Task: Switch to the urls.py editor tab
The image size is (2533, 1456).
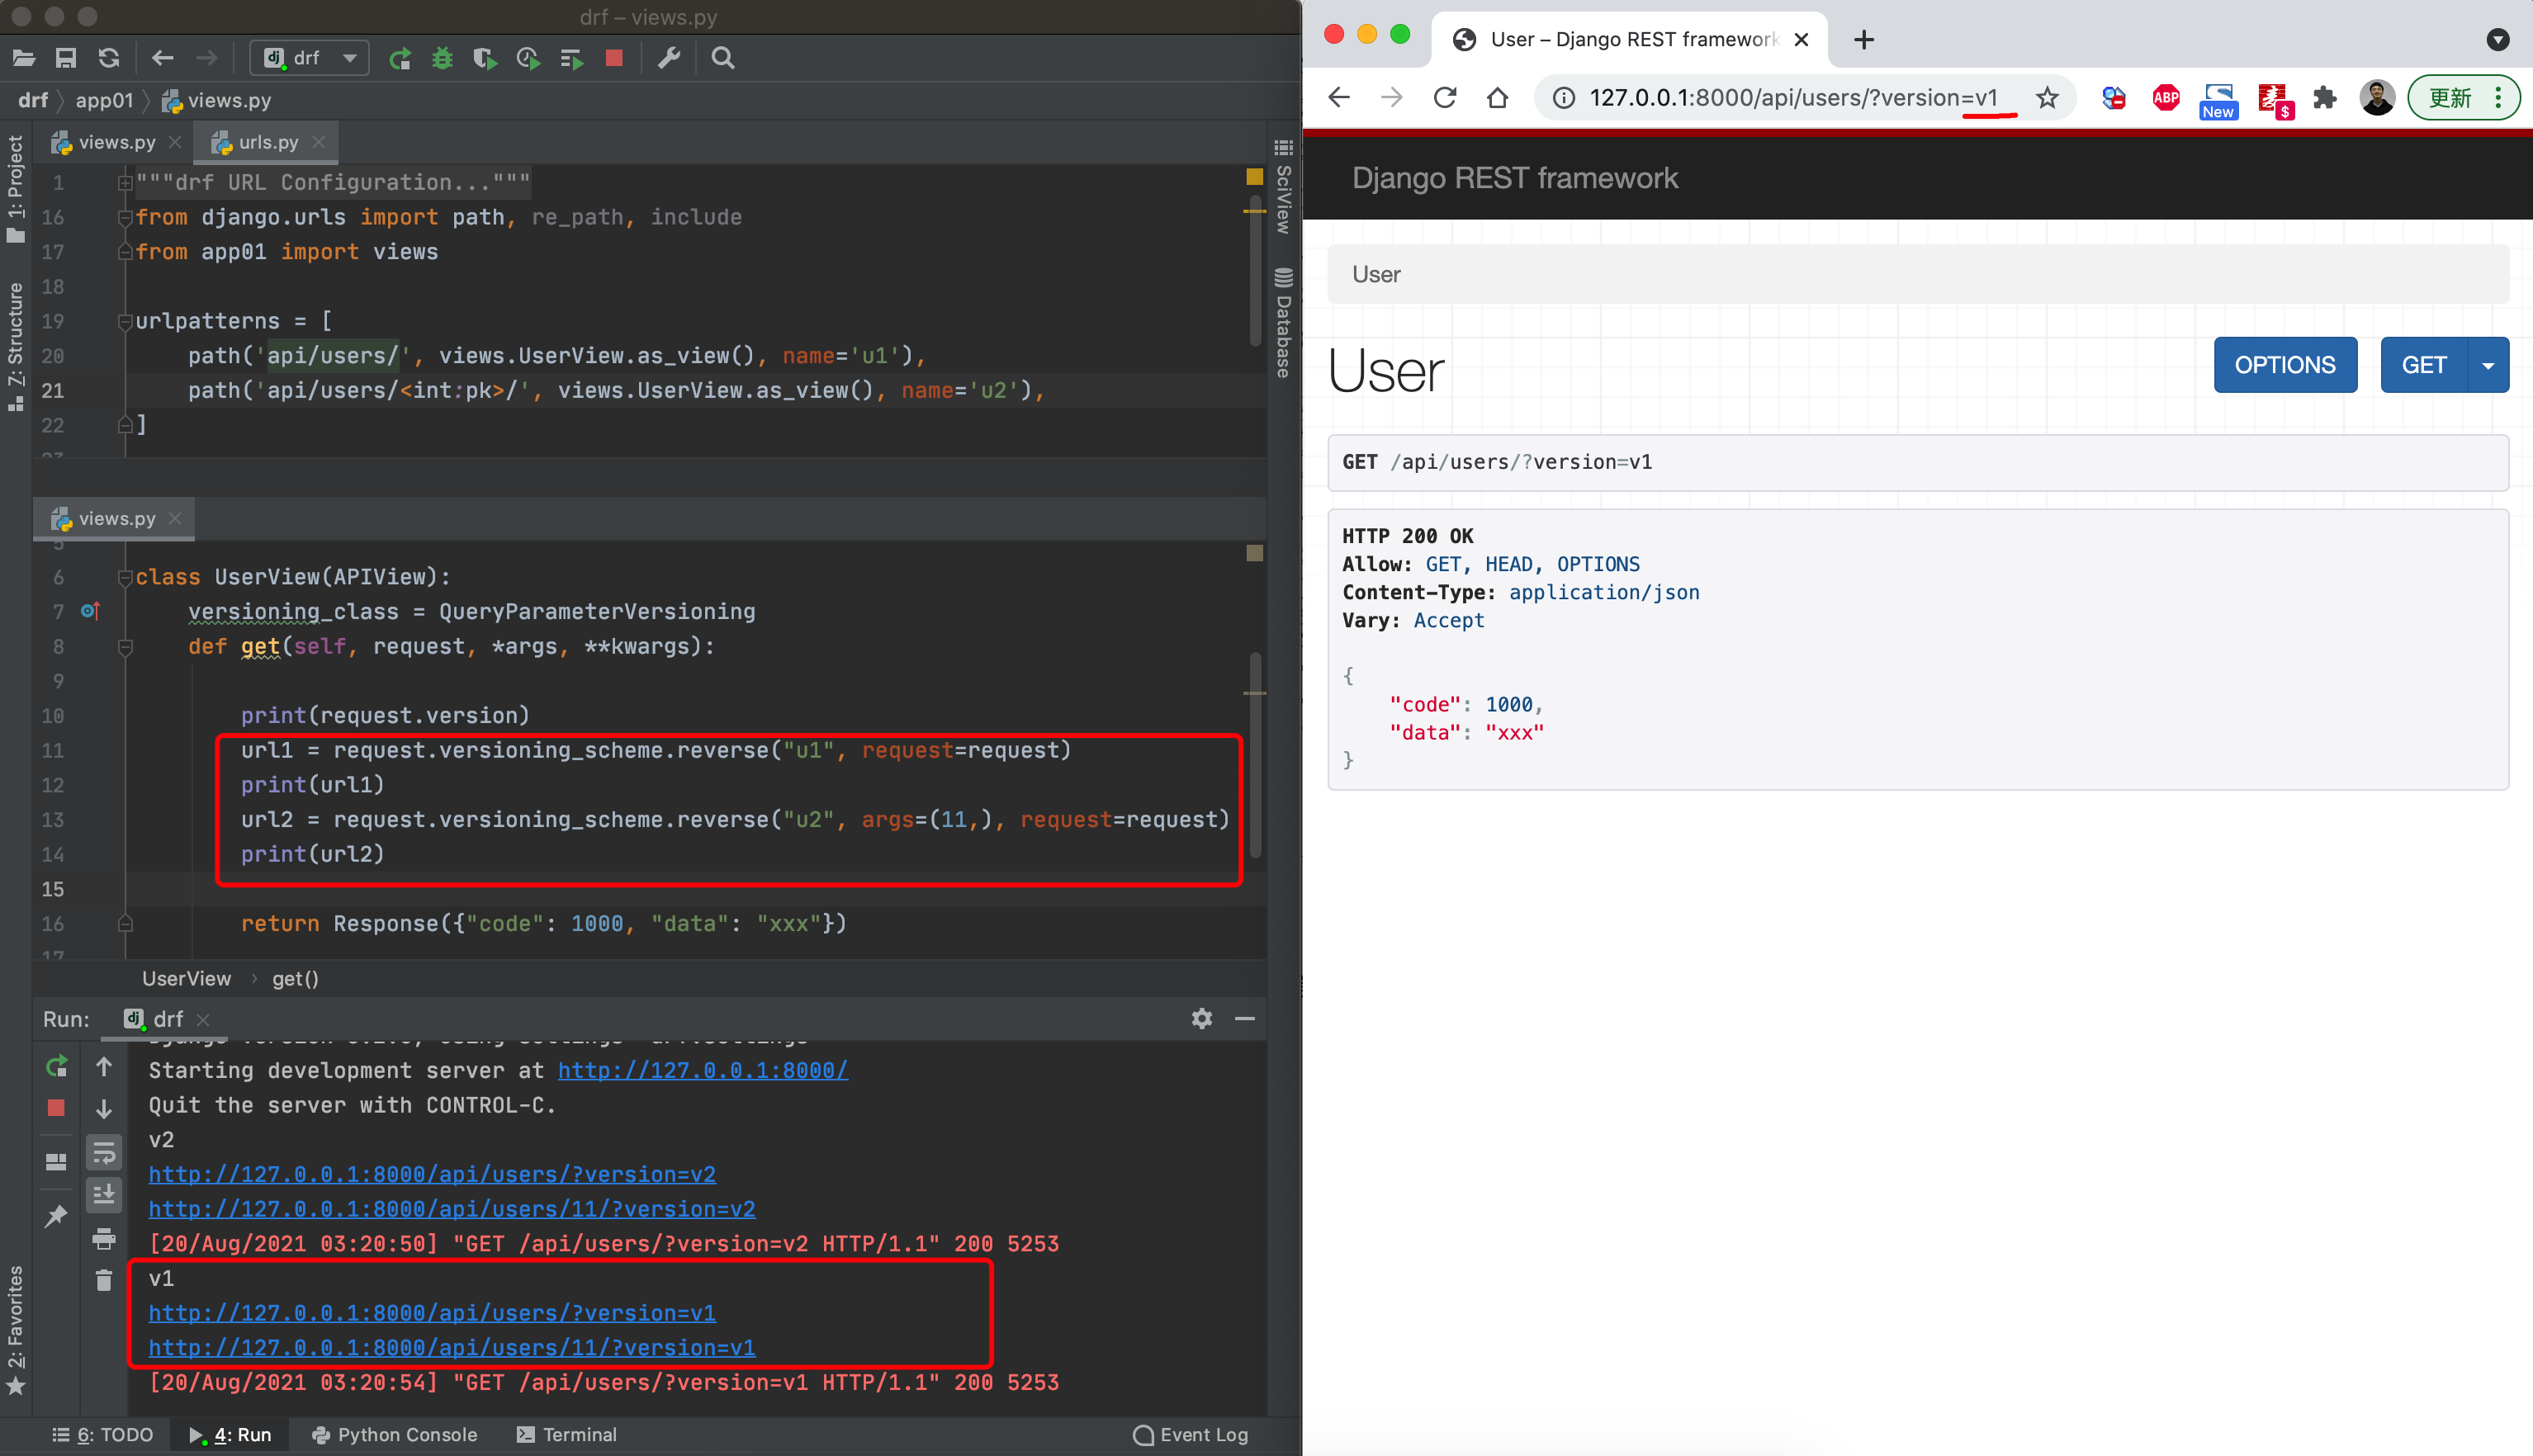Action: pyautogui.click(x=265, y=142)
